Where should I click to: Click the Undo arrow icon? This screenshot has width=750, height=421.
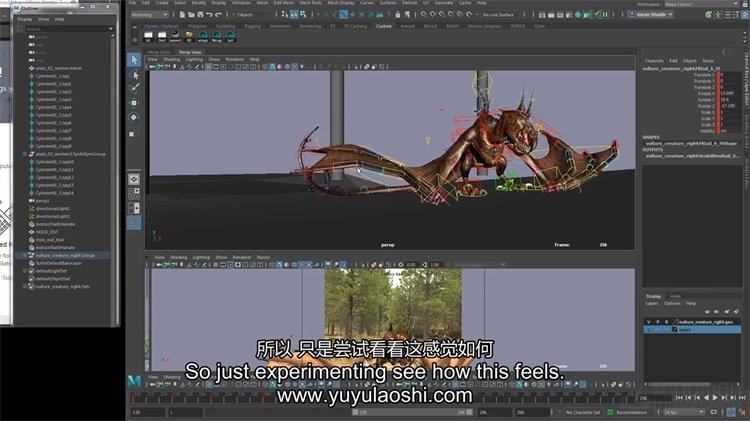(209, 15)
